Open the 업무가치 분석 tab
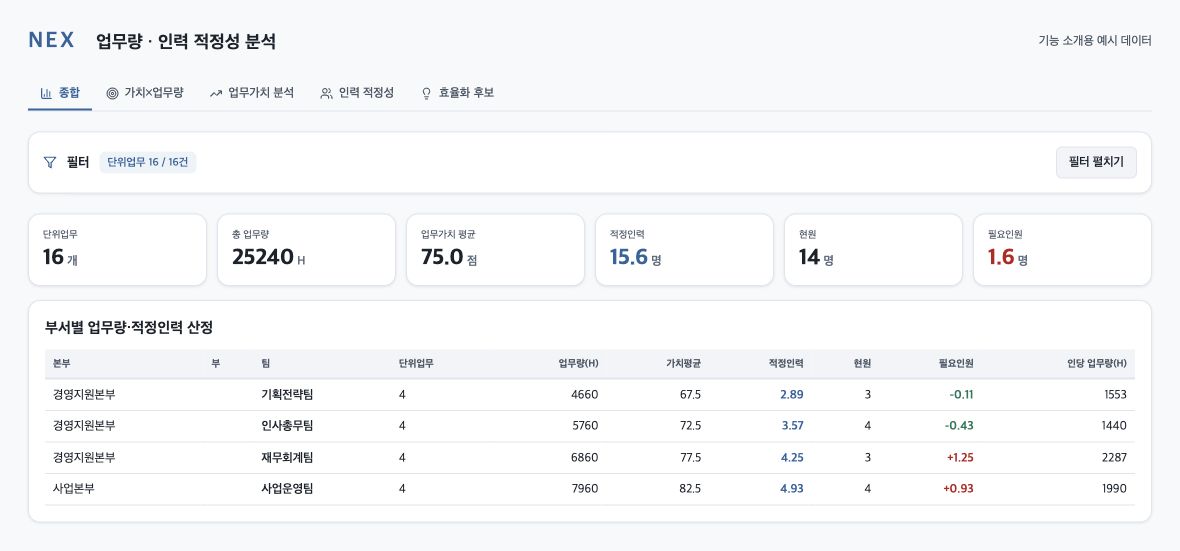1180x551 pixels. click(252, 93)
